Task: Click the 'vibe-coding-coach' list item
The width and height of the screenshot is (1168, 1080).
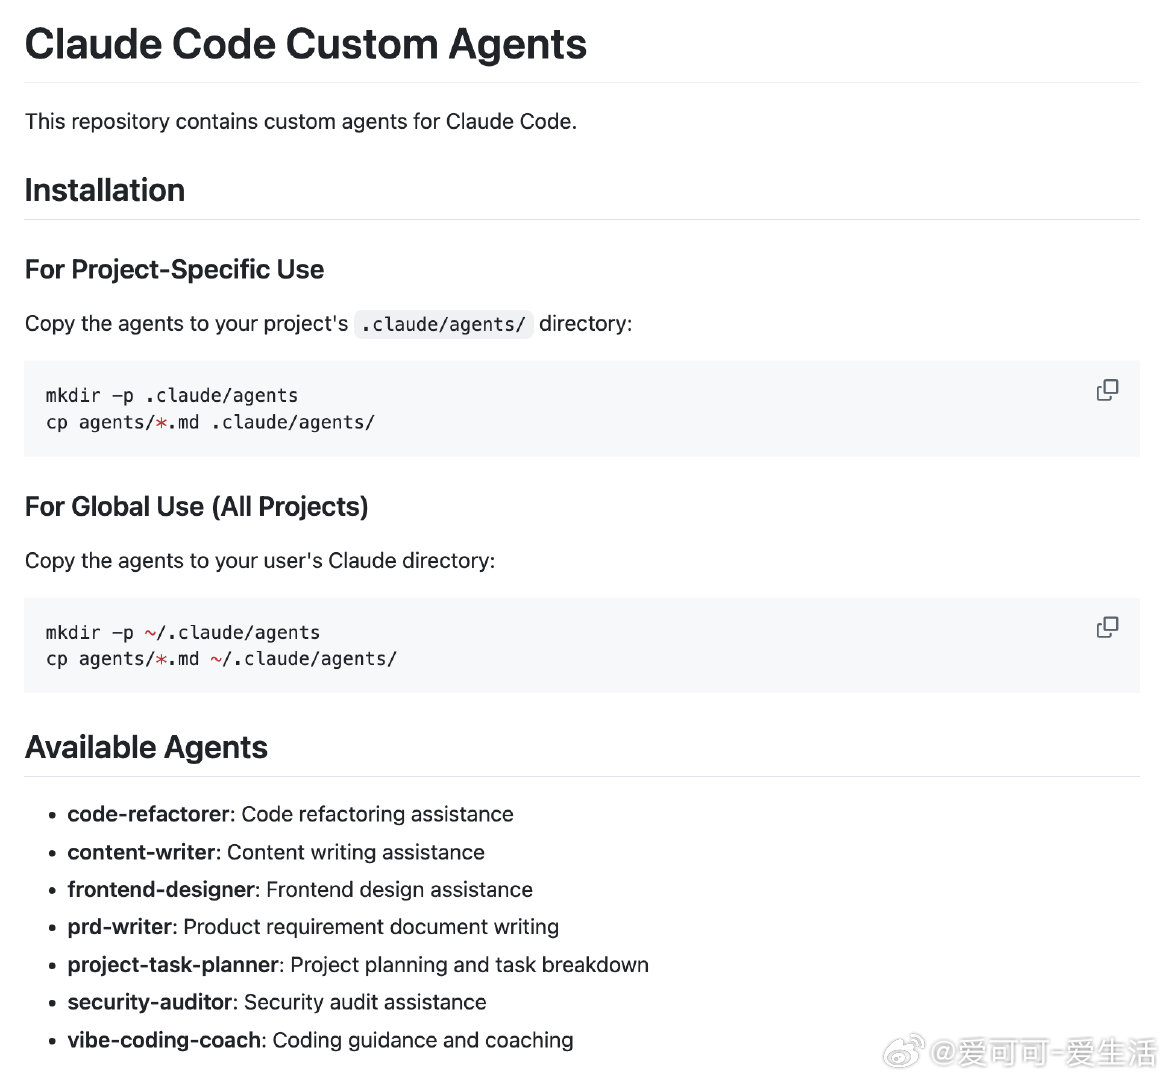Action: [320, 1040]
